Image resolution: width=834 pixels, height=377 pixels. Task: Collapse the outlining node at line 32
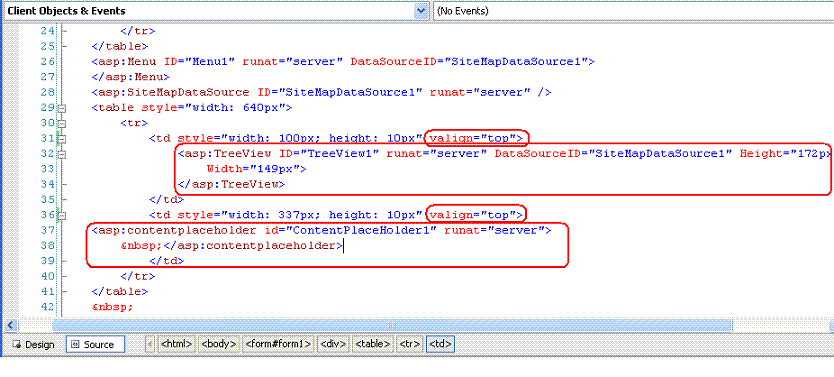click(x=62, y=154)
